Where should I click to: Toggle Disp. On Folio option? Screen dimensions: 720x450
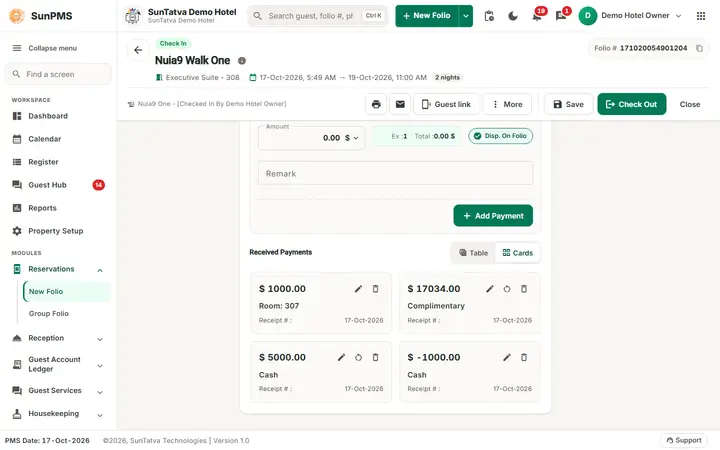(x=501, y=136)
